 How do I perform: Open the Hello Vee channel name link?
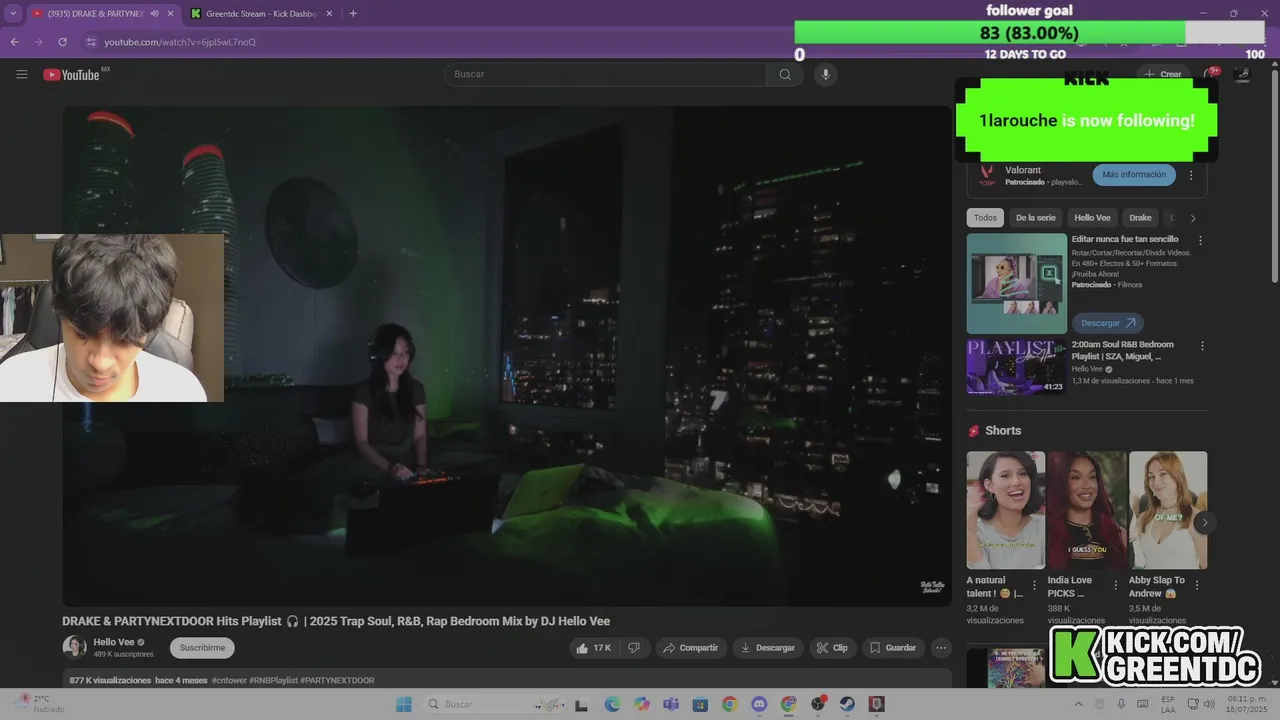[113, 642]
